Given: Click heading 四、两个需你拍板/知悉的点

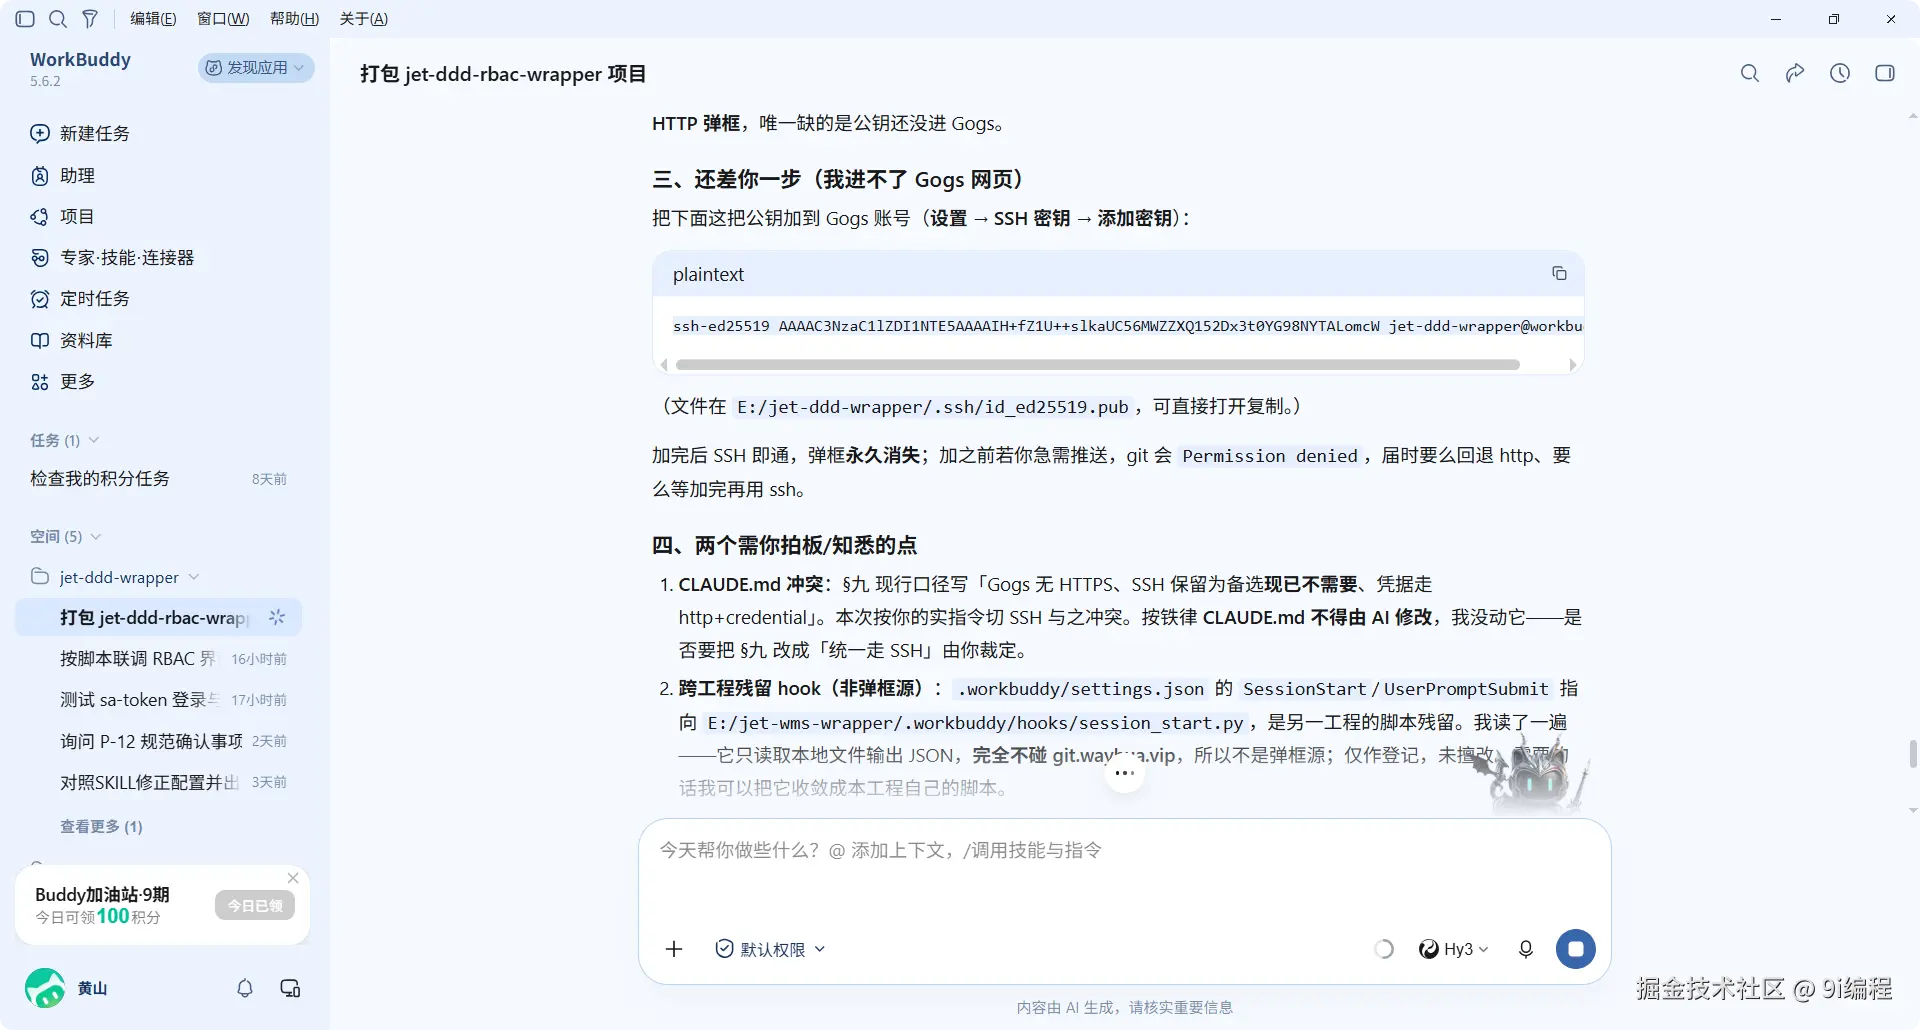Looking at the screenshot, I should [x=784, y=545].
